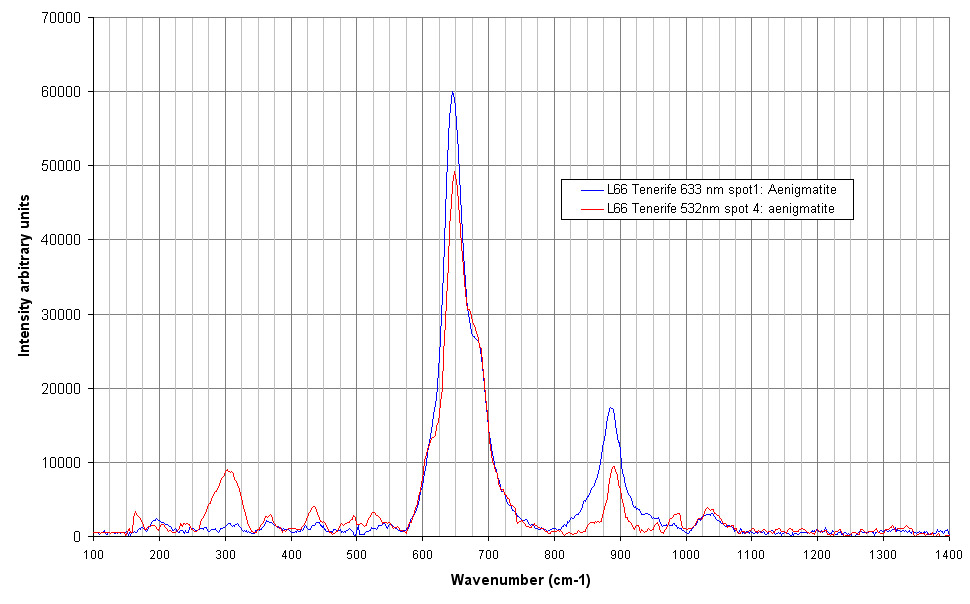Click the blue 633 nm spot1 legend entry
The height and width of the screenshot is (604, 970).
(720, 188)
